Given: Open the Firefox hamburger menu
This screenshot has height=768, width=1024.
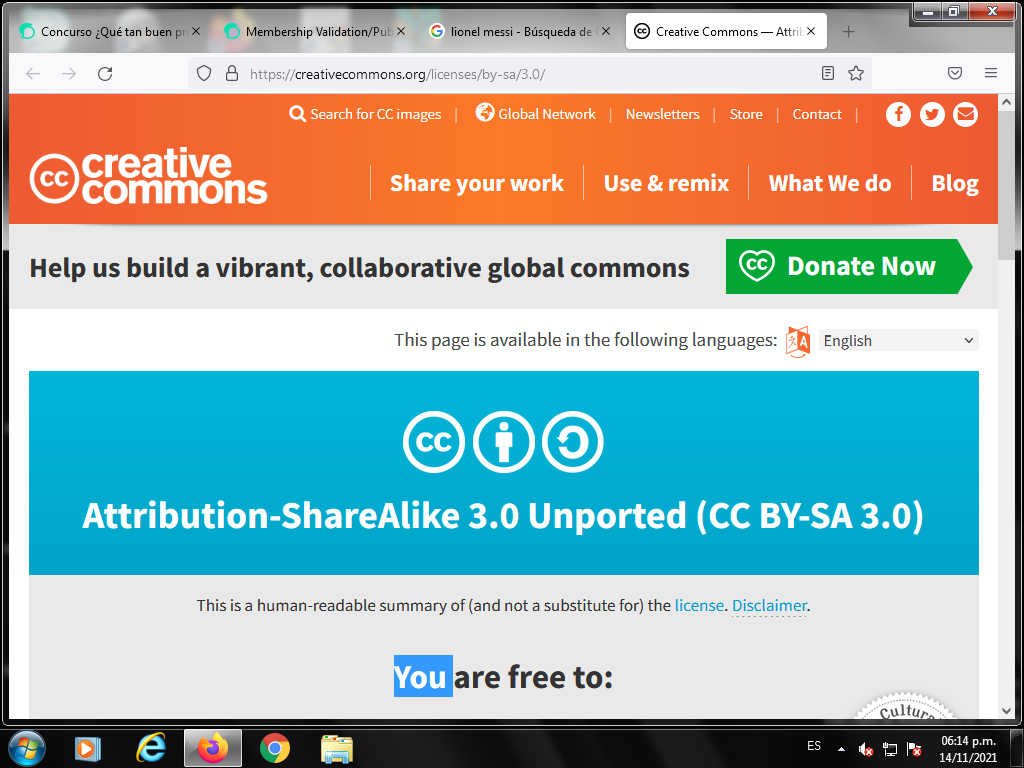Looking at the screenshot, I should click(x=991, y=73).
